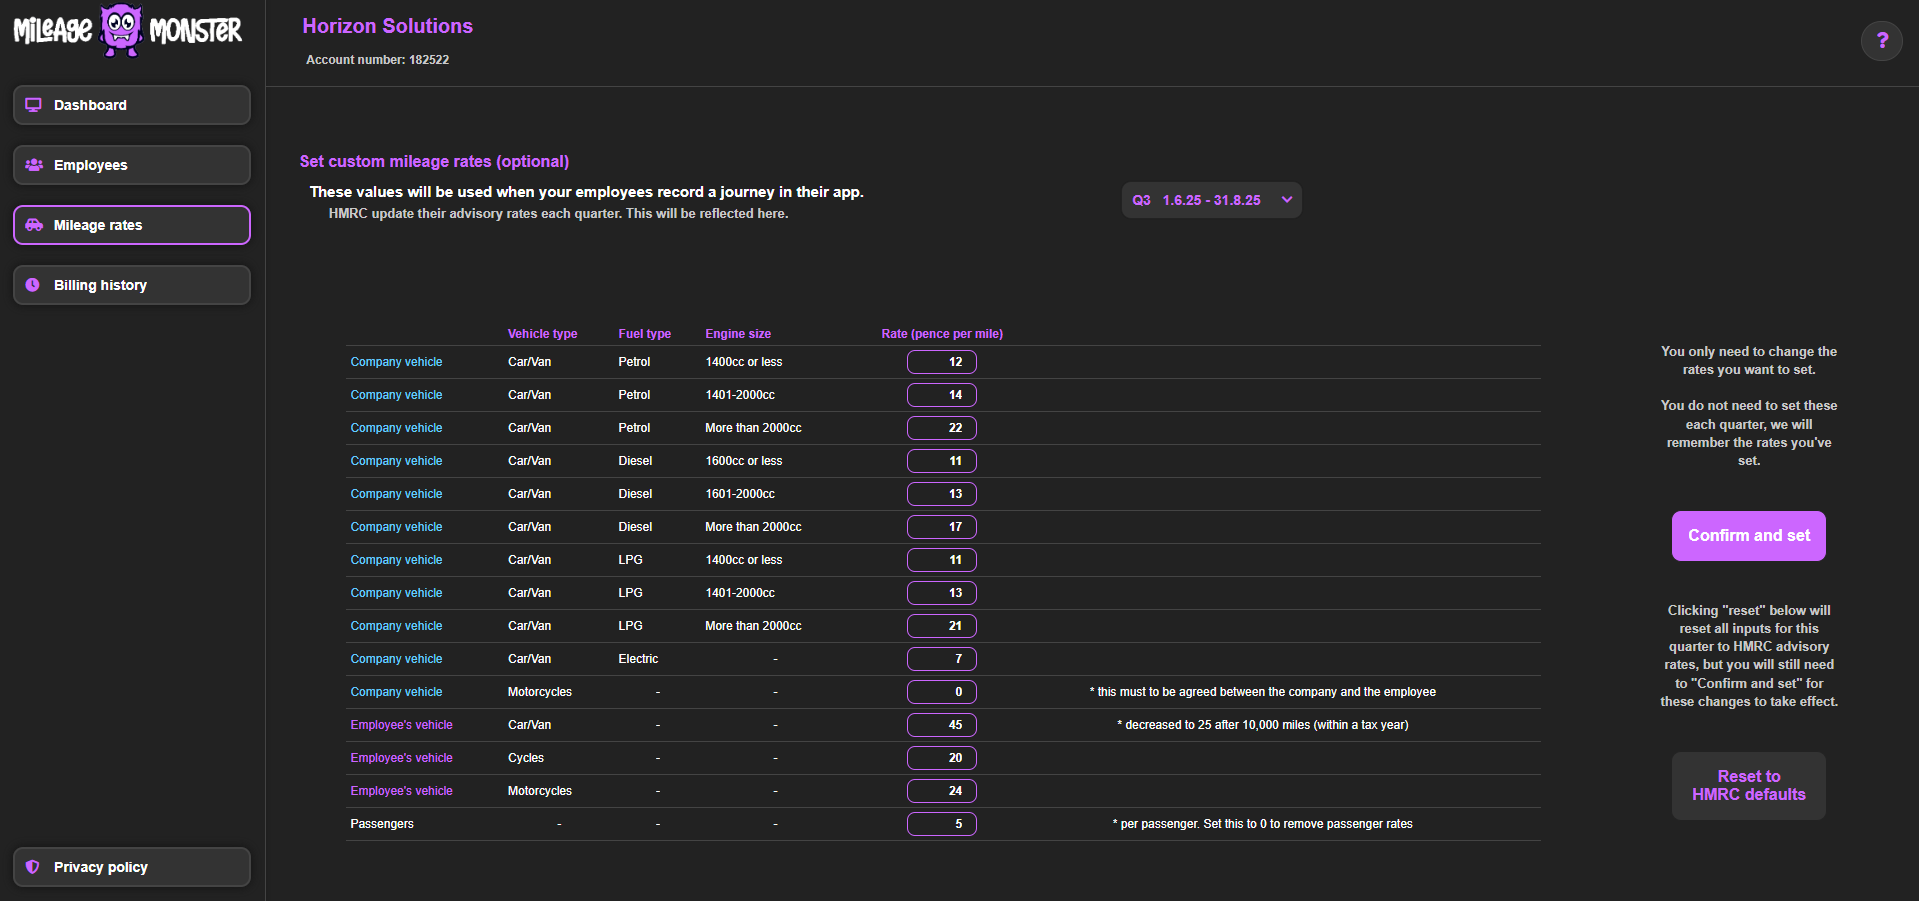The width and height of the screenshot is (1919, 901).
Task: Edit rate for LPG 1401-2000cc
Action: [x=942, y=593]
